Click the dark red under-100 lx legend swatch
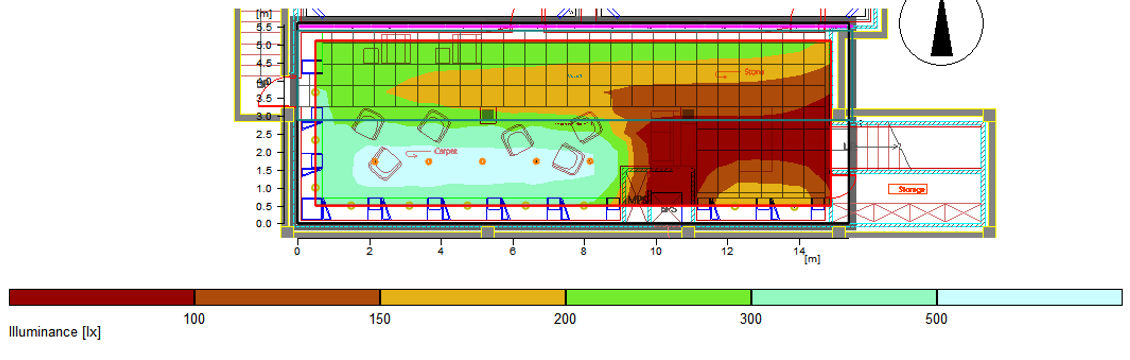 pyautogui.click(x=102, y=297)
